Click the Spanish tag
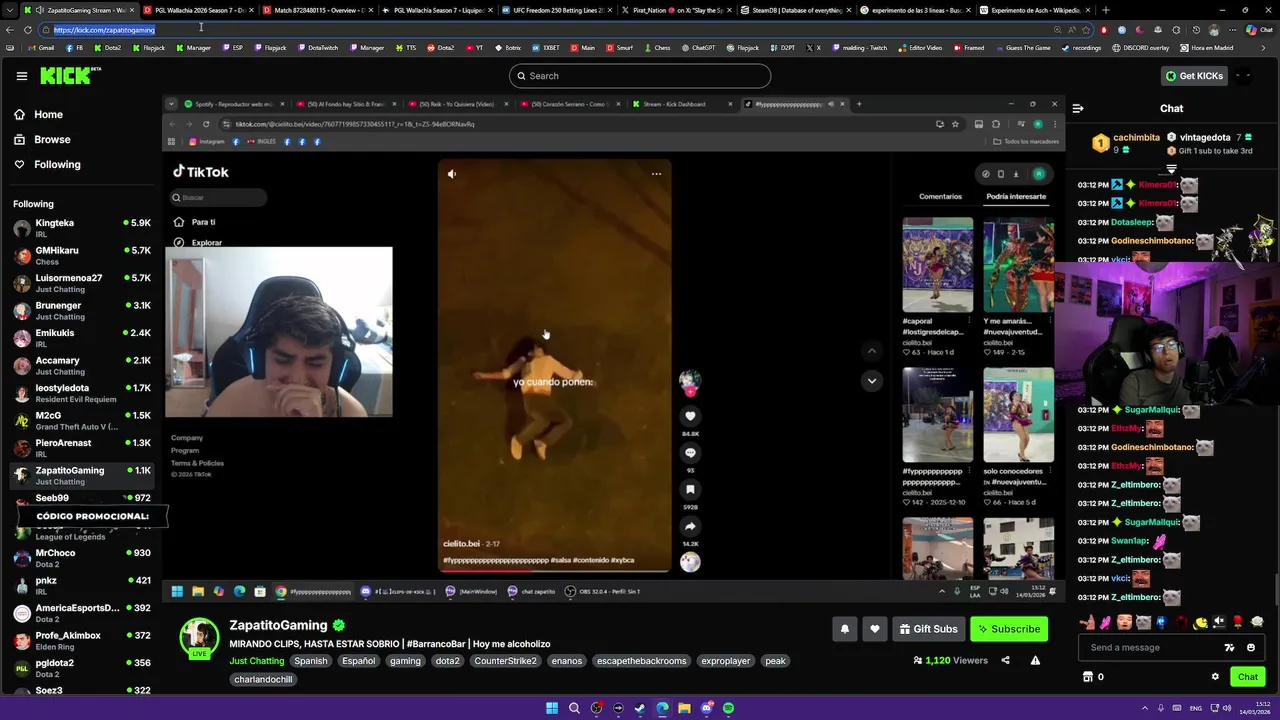Screen dimensions: 1280x720 click(x=310, y=661)
